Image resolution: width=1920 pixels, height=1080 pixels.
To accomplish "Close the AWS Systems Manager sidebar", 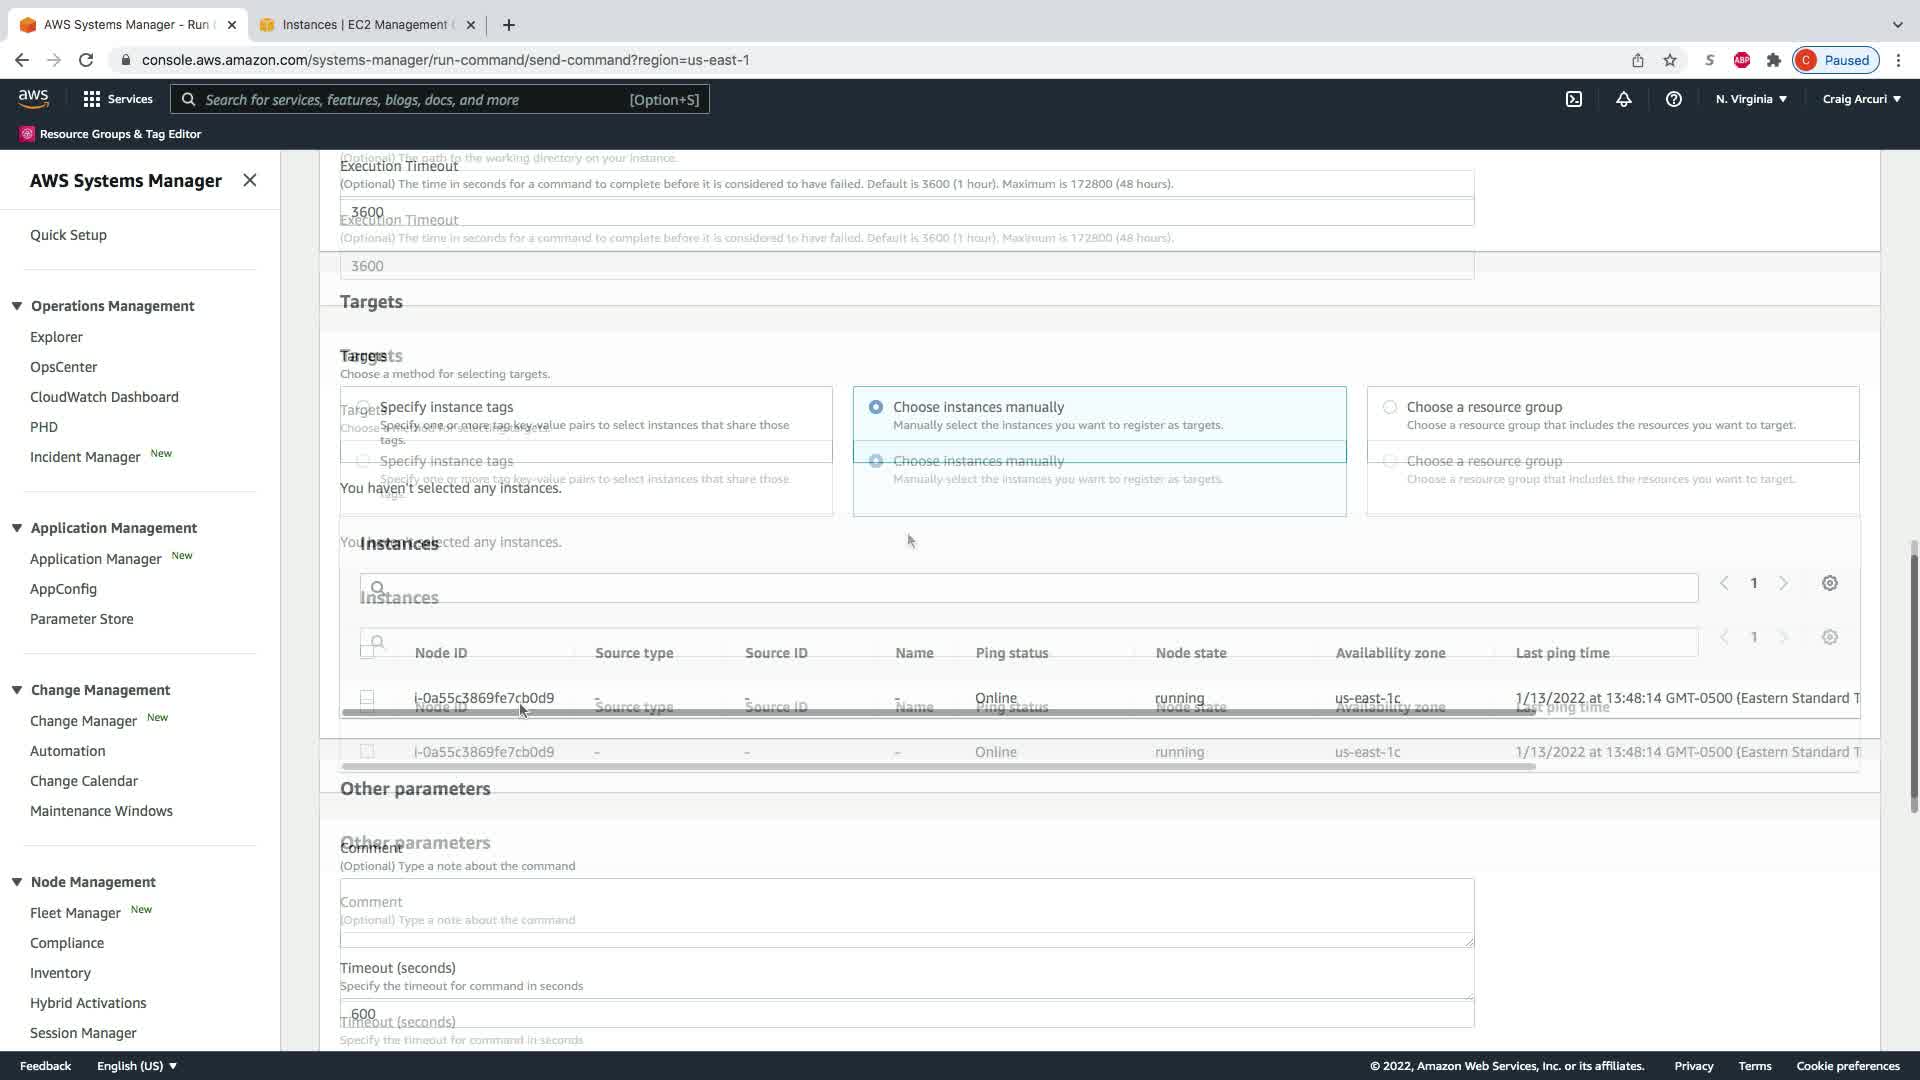I will [250, 180].
